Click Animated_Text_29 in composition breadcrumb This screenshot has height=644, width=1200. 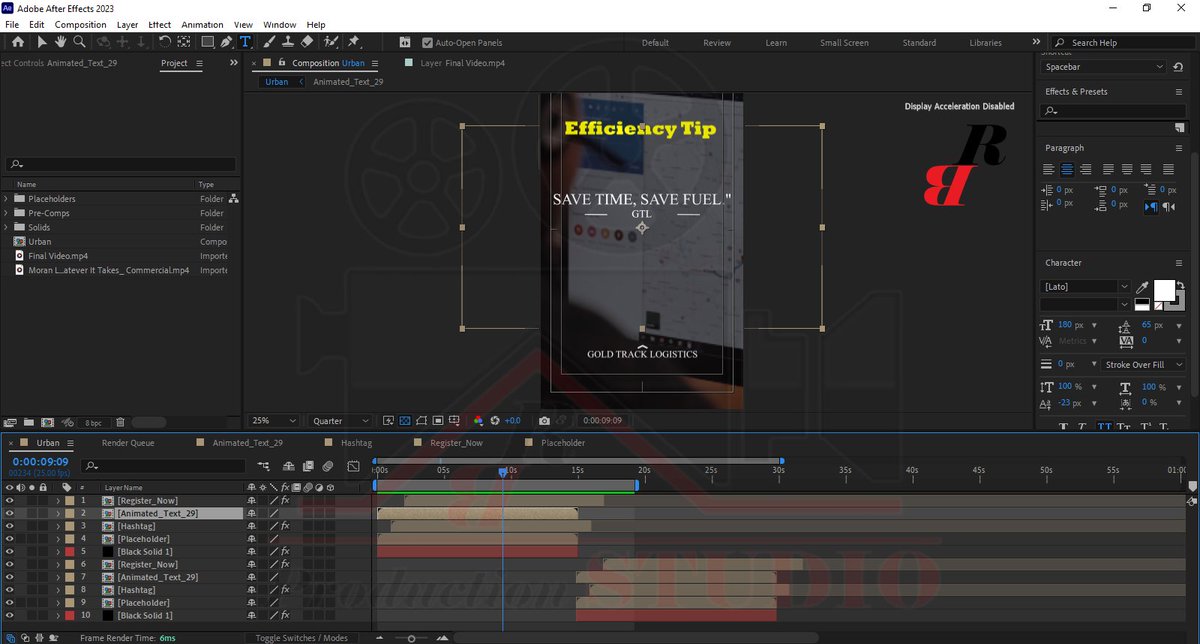point(348,82)
